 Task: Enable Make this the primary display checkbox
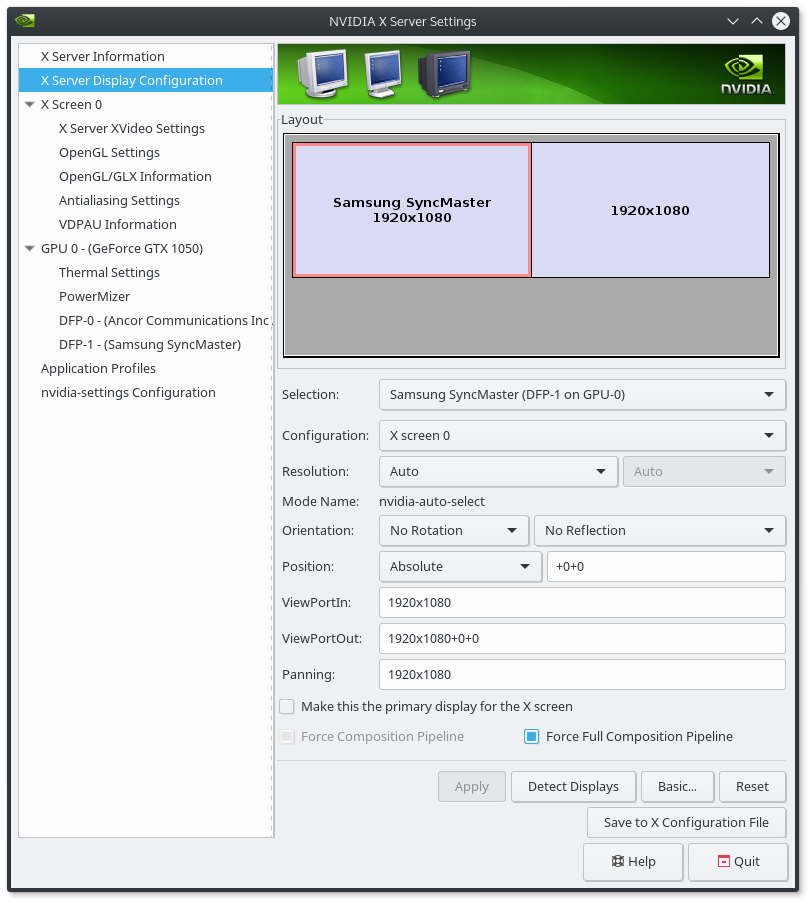click(287, 706)
